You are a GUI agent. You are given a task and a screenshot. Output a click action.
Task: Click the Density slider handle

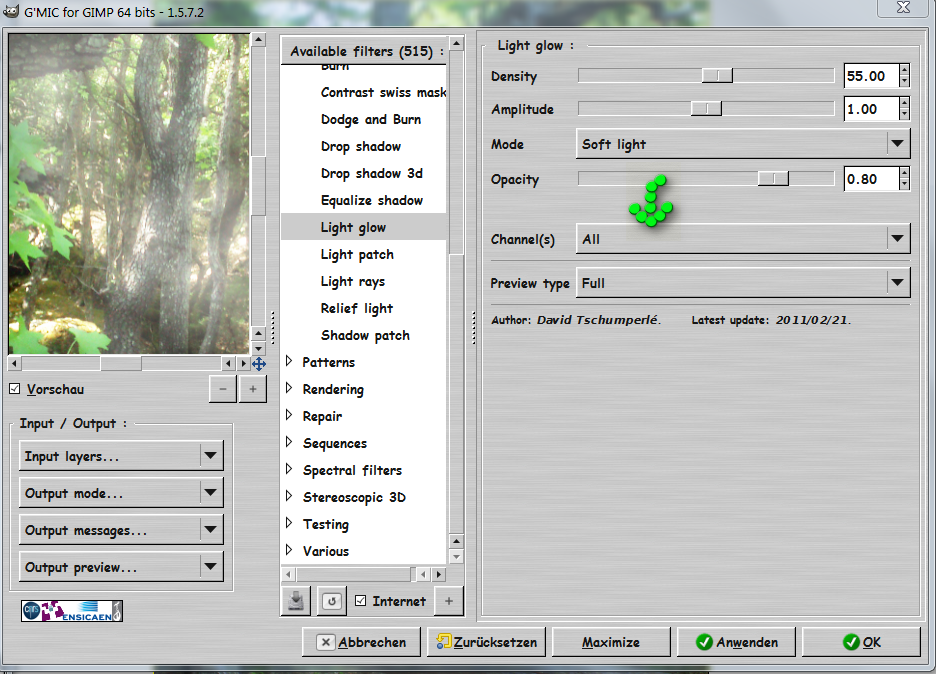coord(717,75)
